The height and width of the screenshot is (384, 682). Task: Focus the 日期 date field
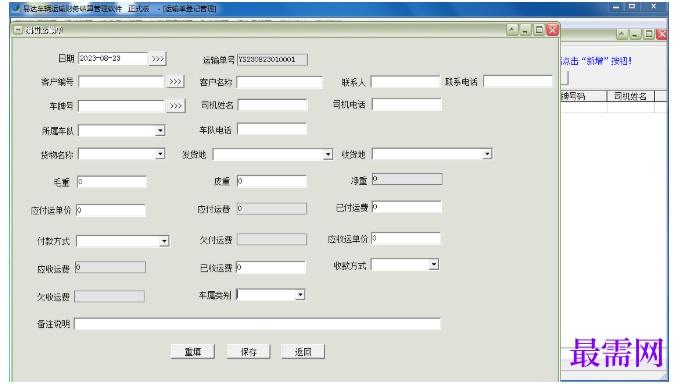tap(113, 58)
